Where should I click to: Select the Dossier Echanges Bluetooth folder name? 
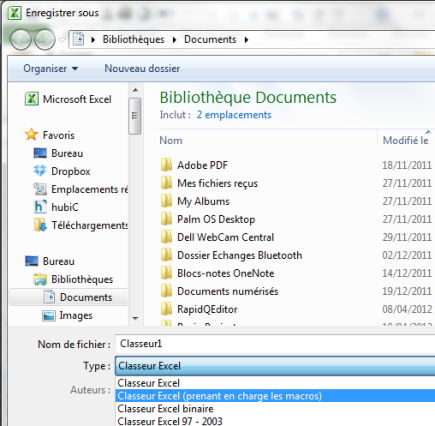click(x=240, y=255)
